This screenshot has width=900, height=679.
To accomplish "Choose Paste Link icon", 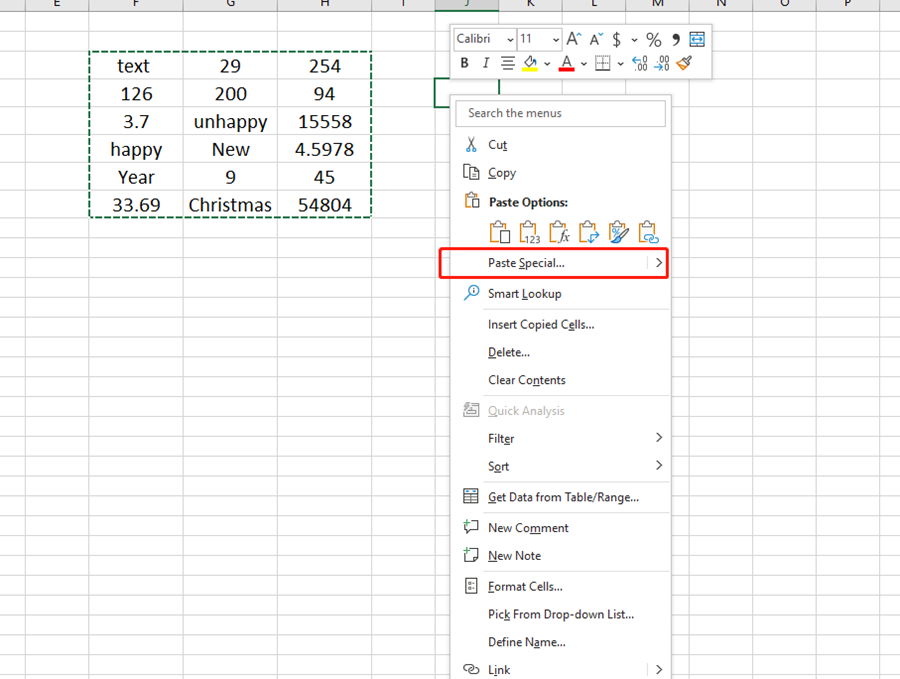I will point(648,232).
